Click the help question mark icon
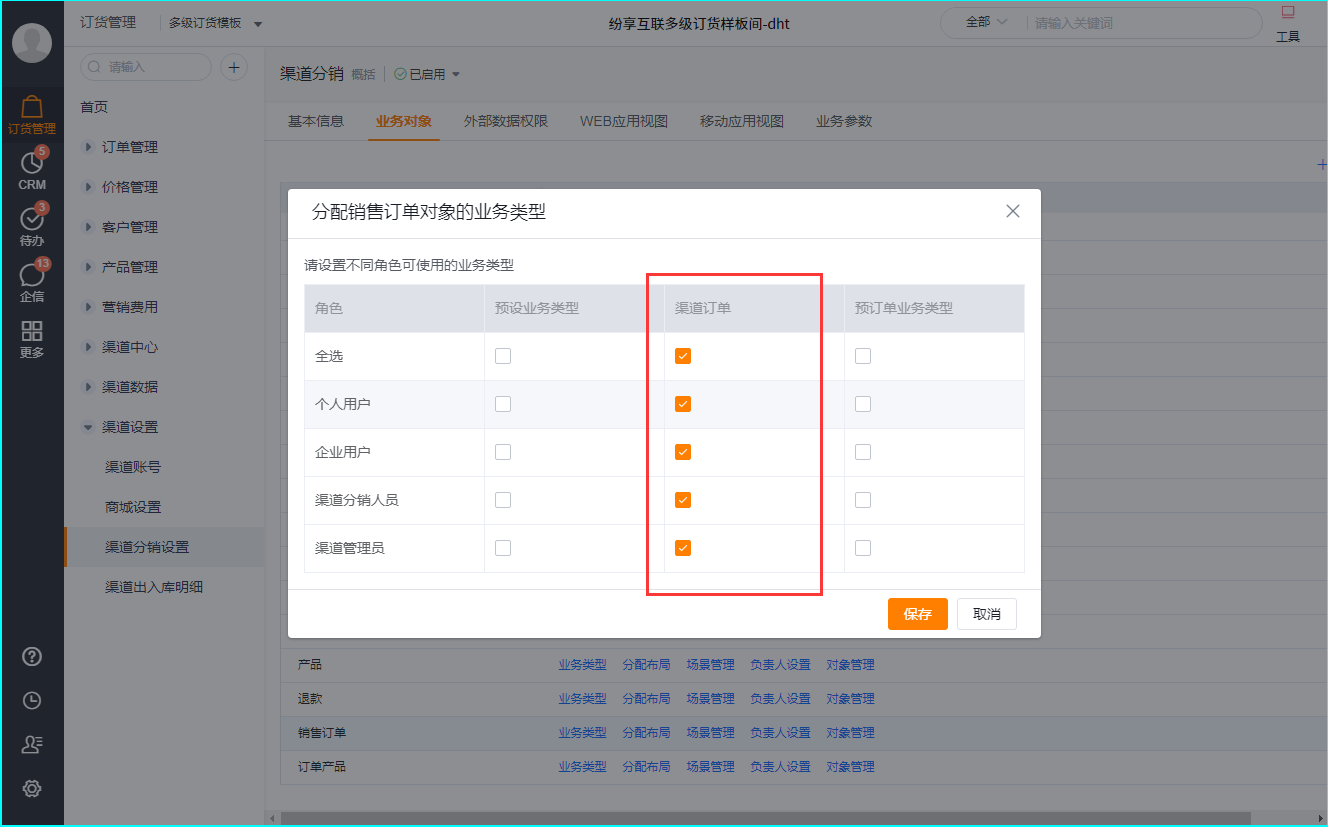Screen dimensions: 1328x827 click(x=33, y=656)
